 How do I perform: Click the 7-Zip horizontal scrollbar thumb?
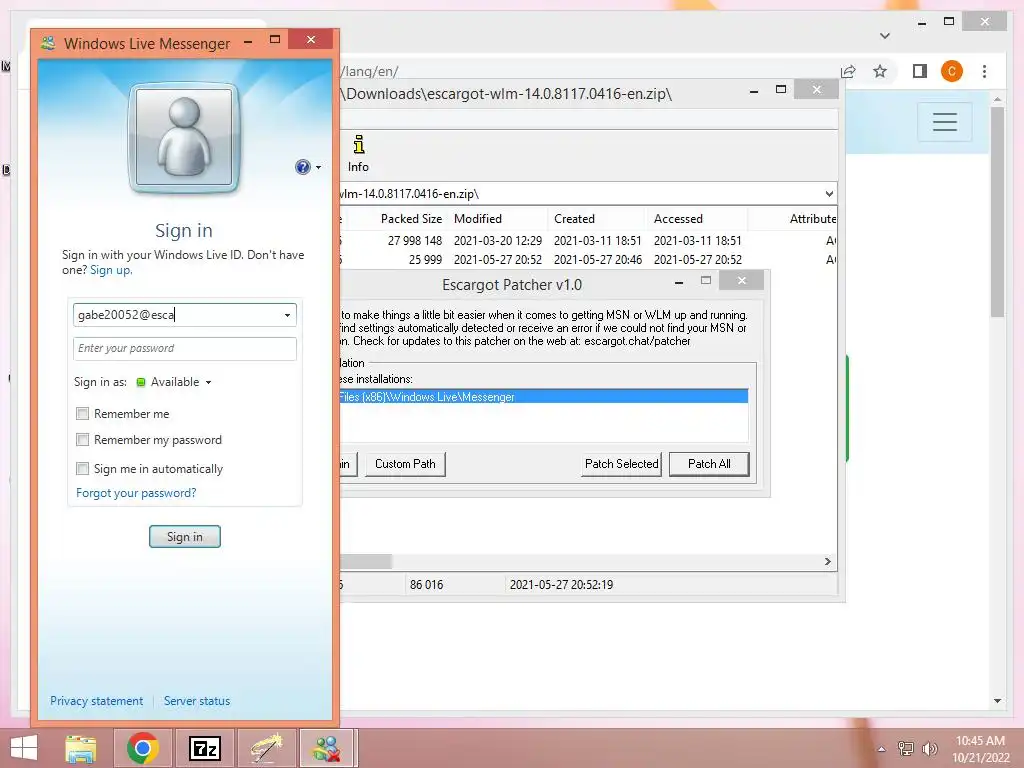366,562
